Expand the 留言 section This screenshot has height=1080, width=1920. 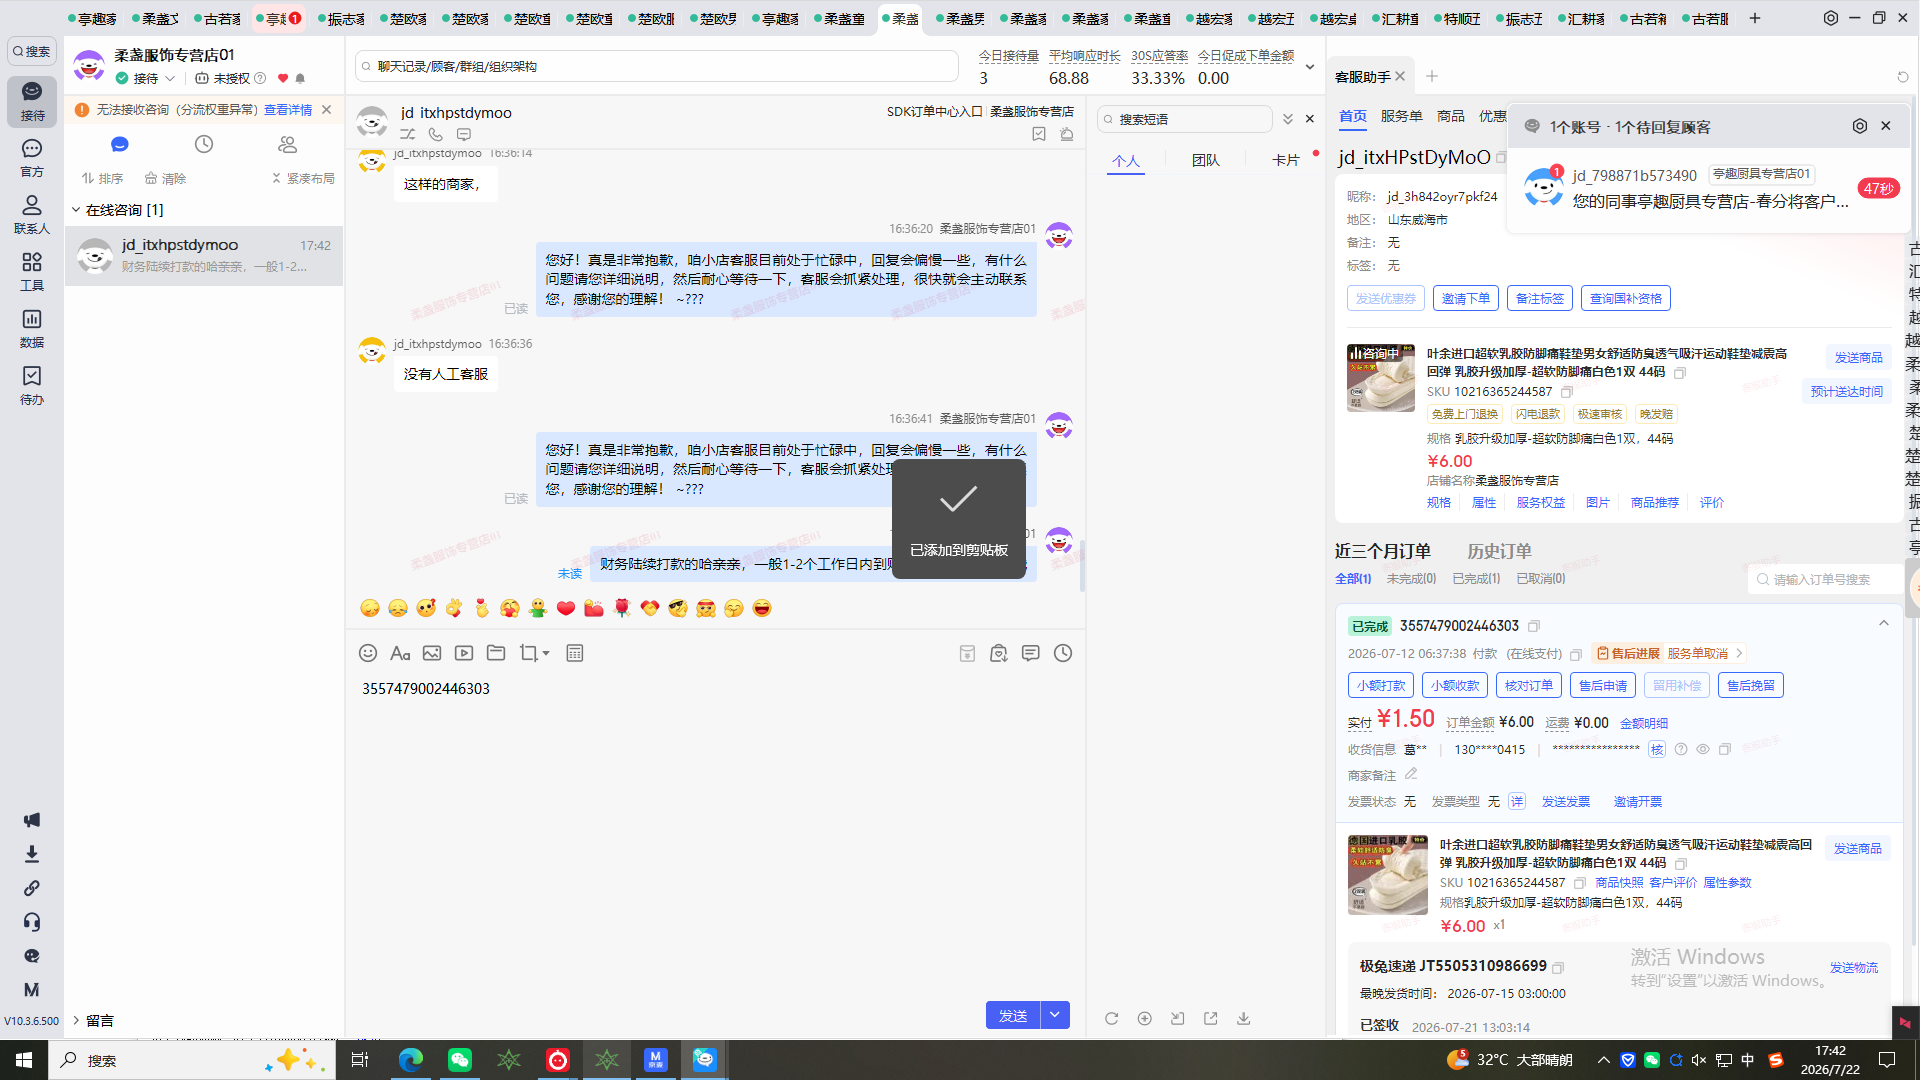pyautogui.click(x=76, y=1020)
